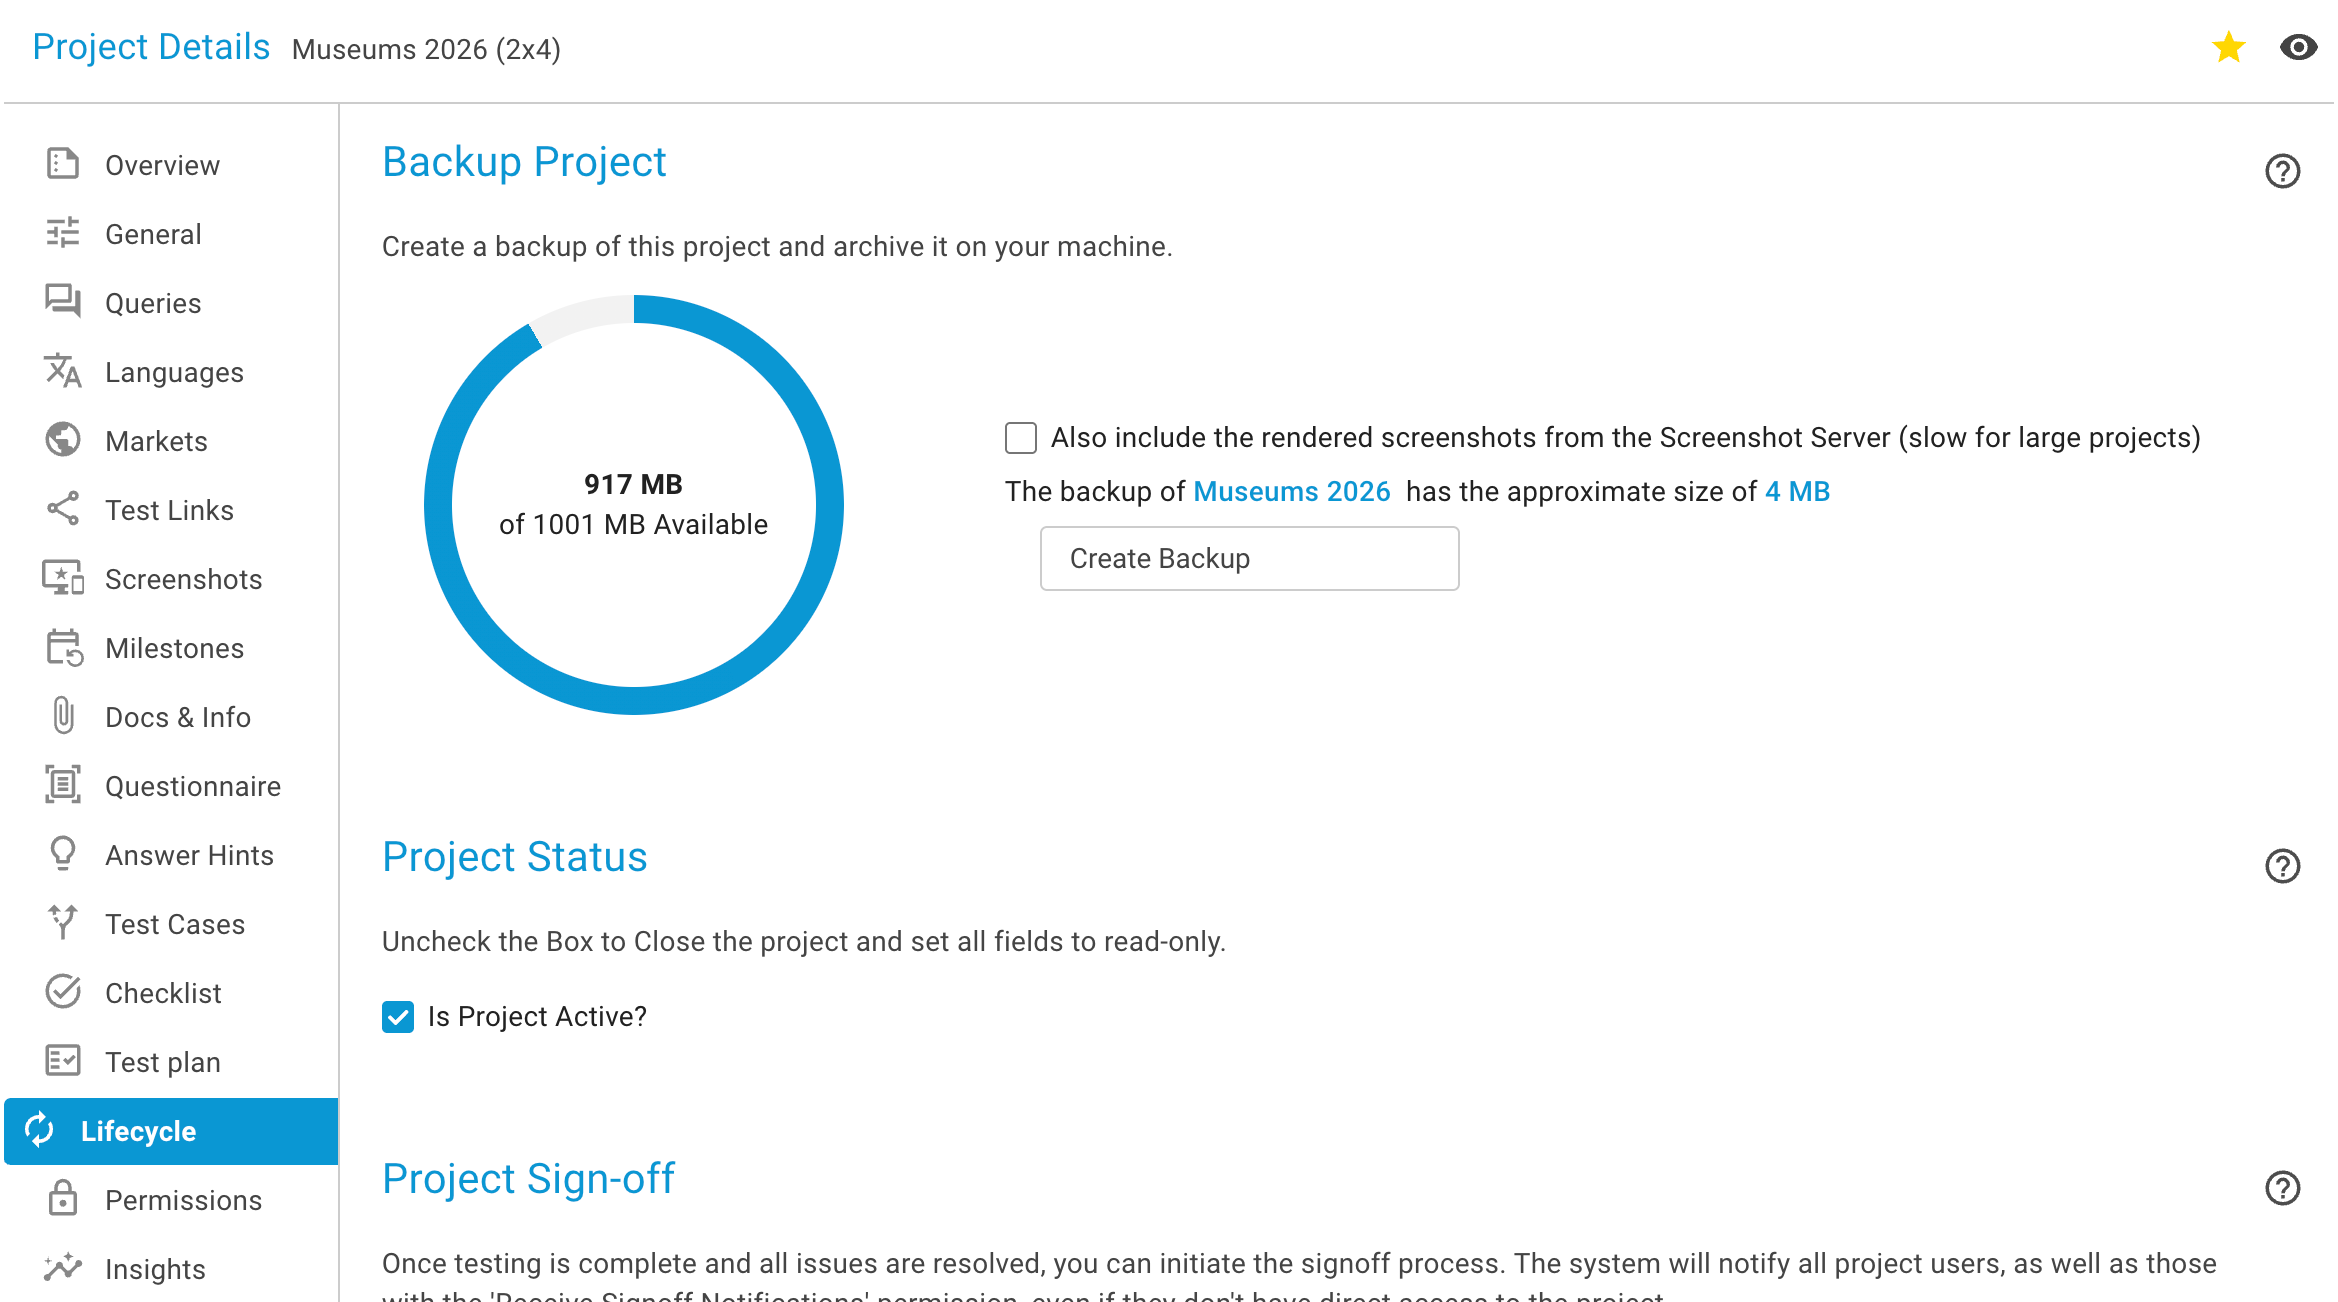Enable include rendered screenshots checkbox
Viewport: 2338px width, 1302px height.
pyautogui.click(x=1021, y=438)
